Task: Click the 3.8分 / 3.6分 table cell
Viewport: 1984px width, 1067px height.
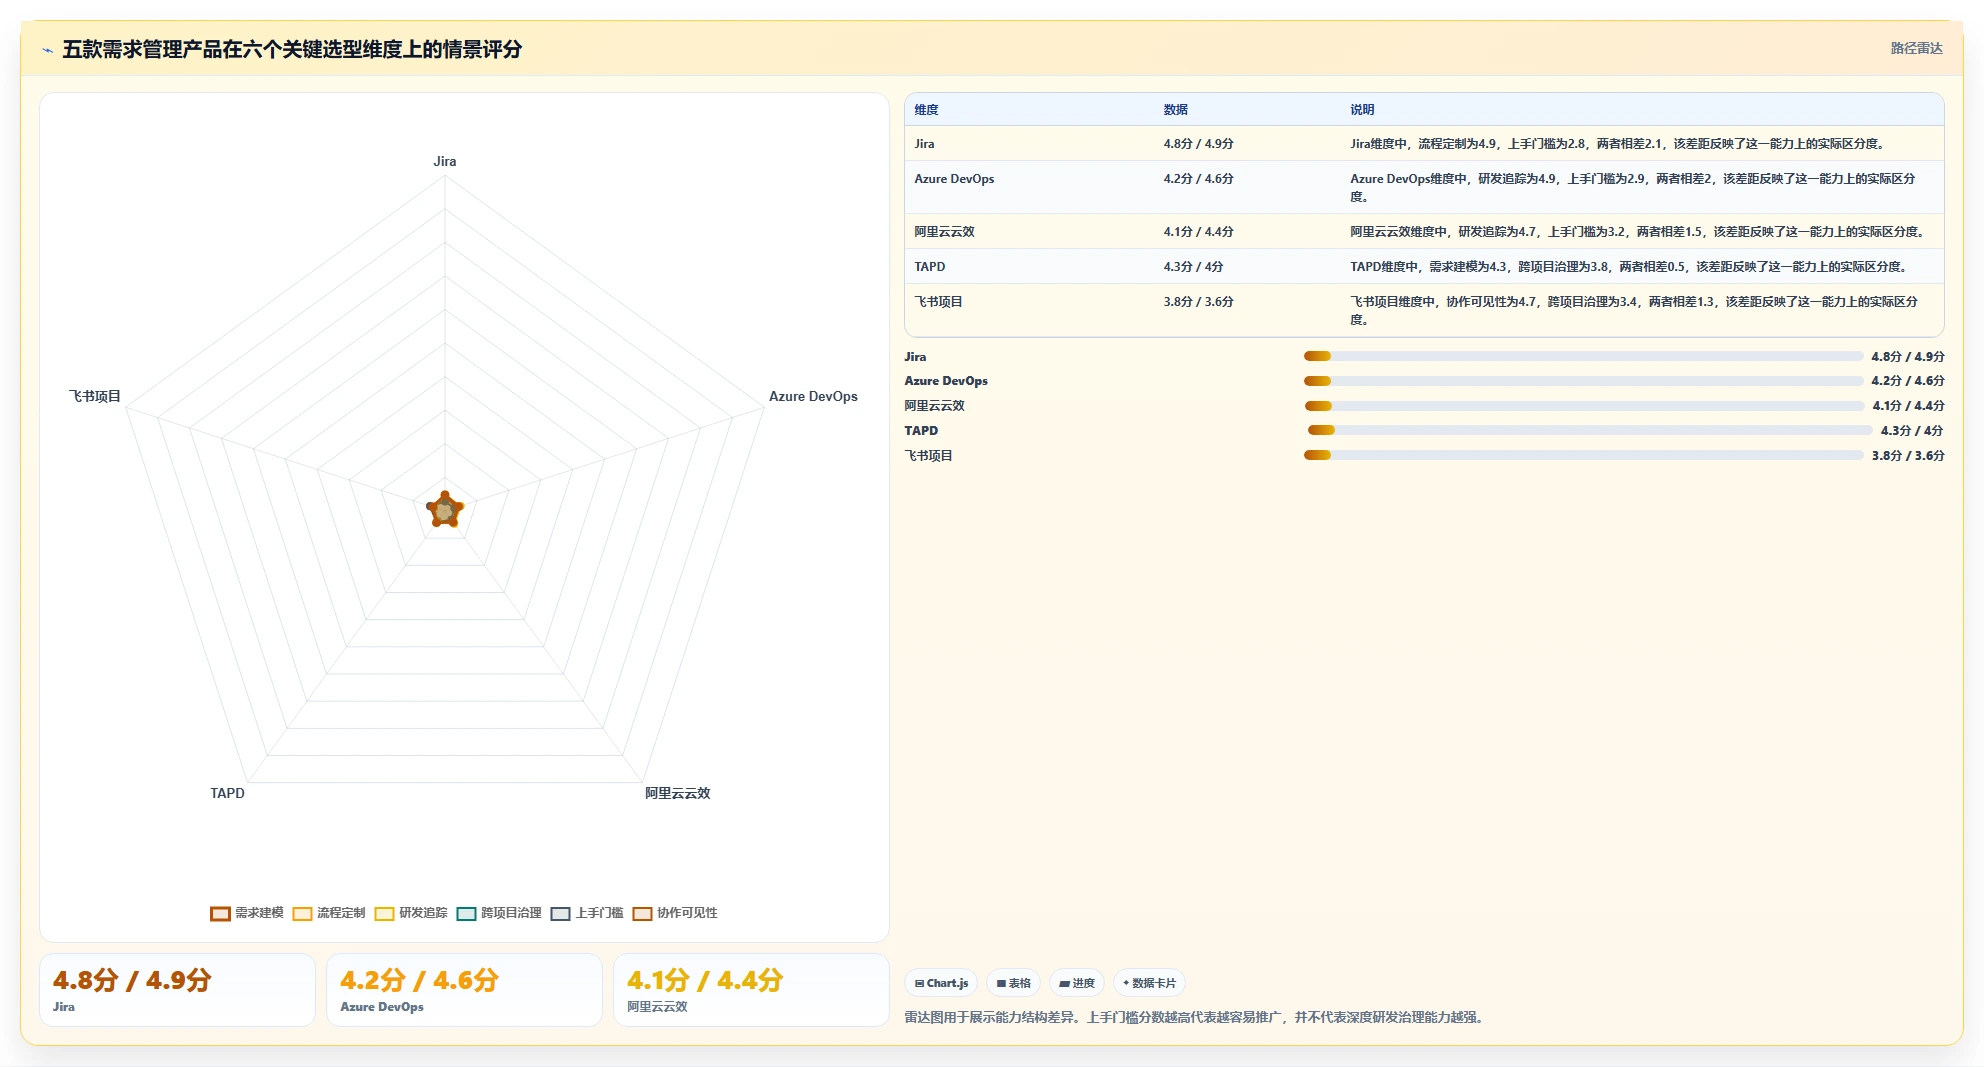Action: point(1198,302)
